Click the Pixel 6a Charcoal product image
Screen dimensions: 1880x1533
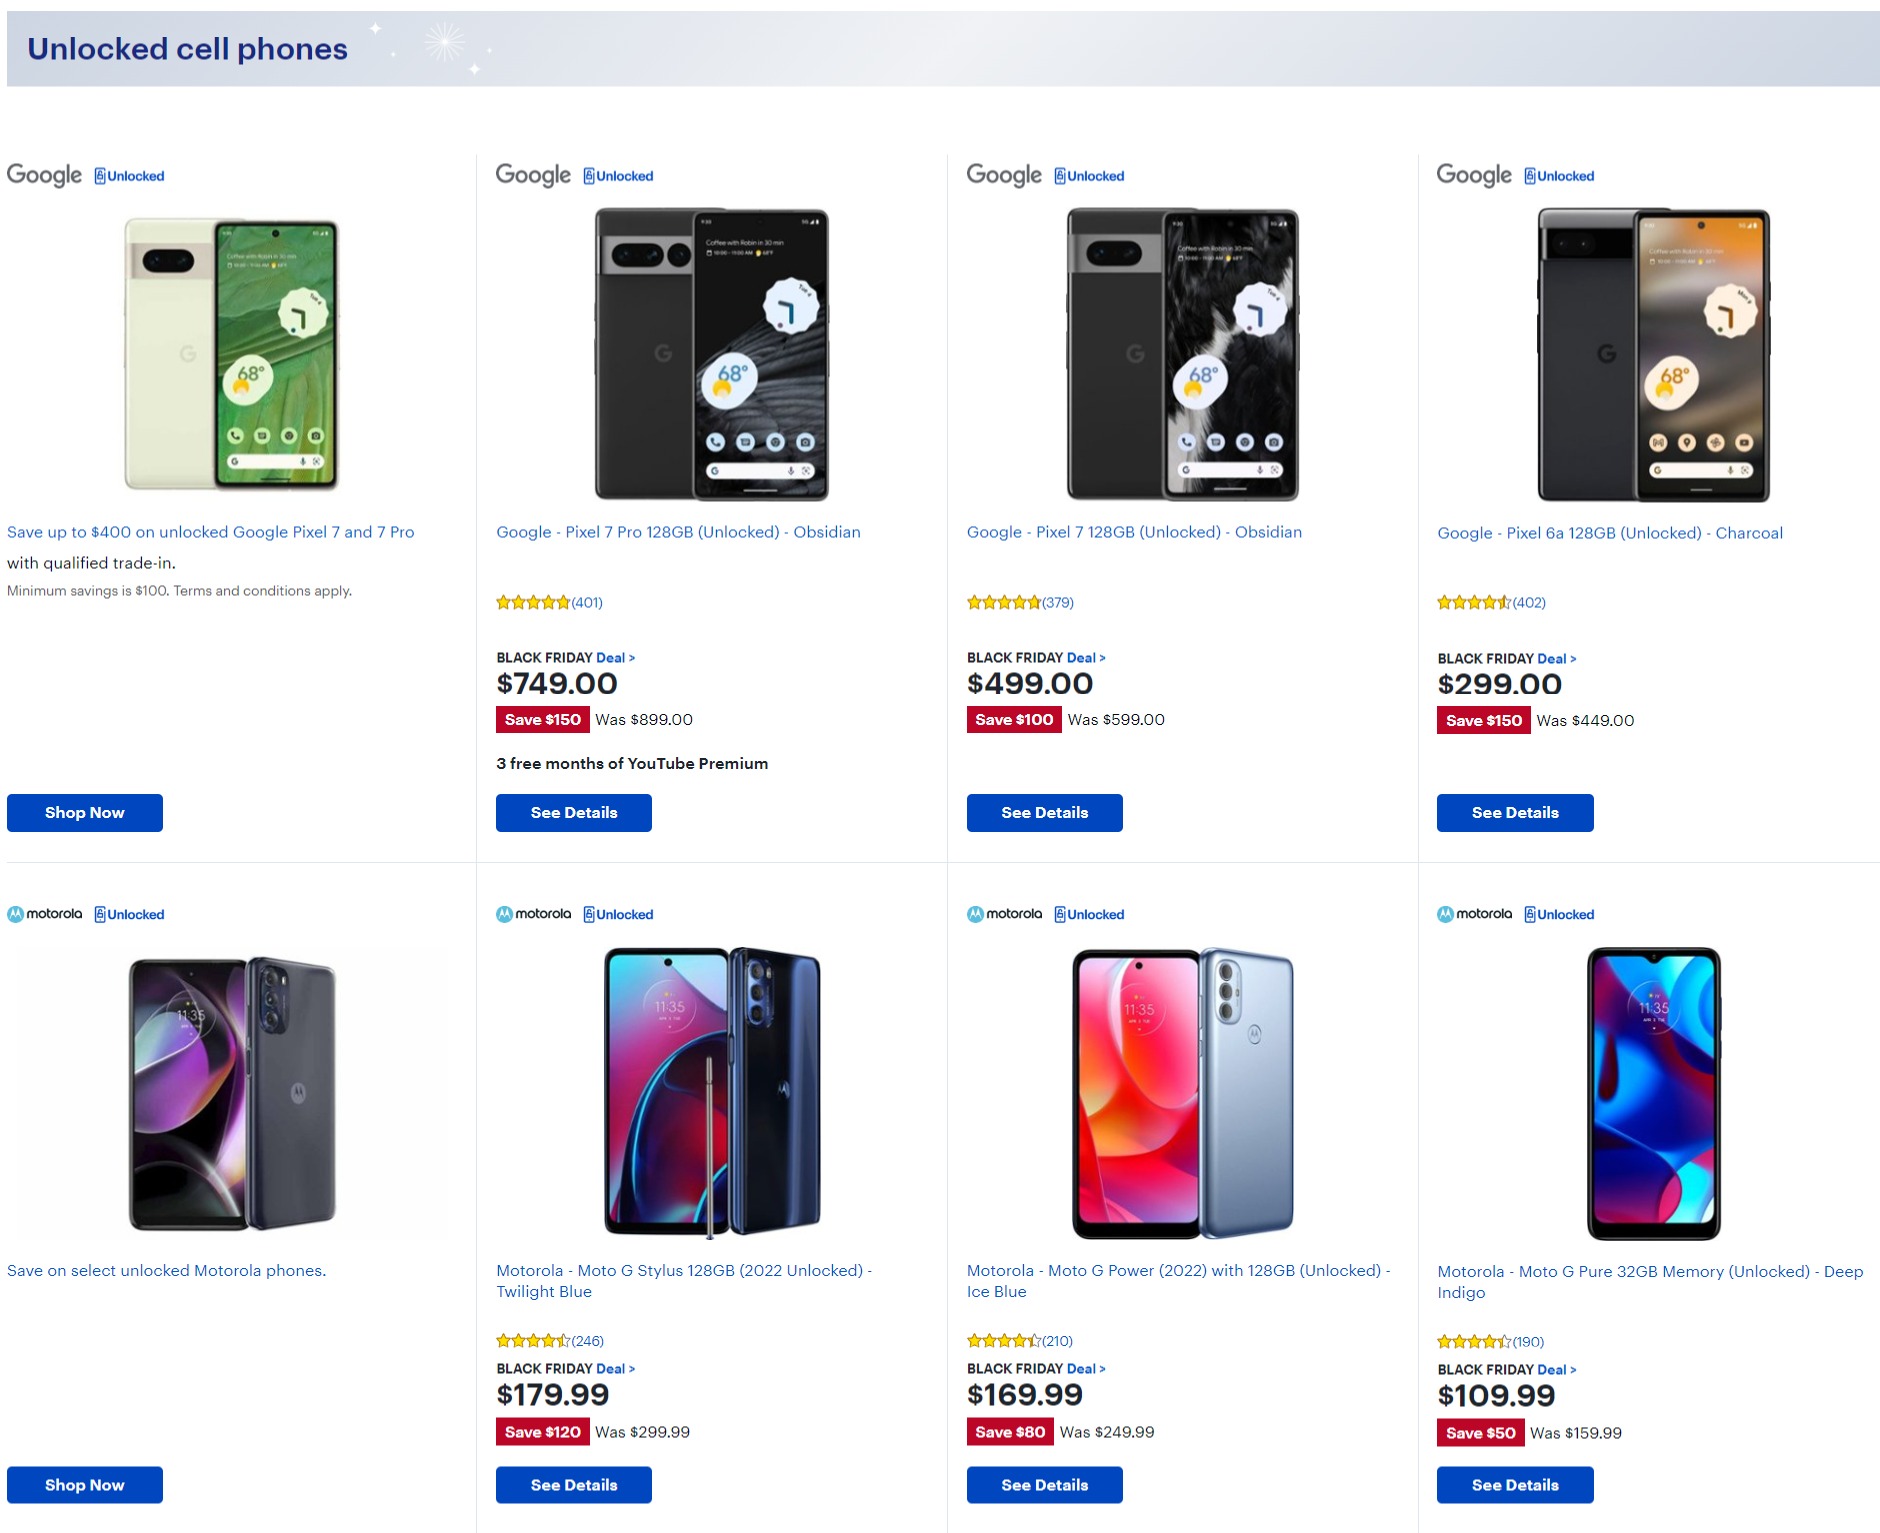click(x=1653, y=355)
